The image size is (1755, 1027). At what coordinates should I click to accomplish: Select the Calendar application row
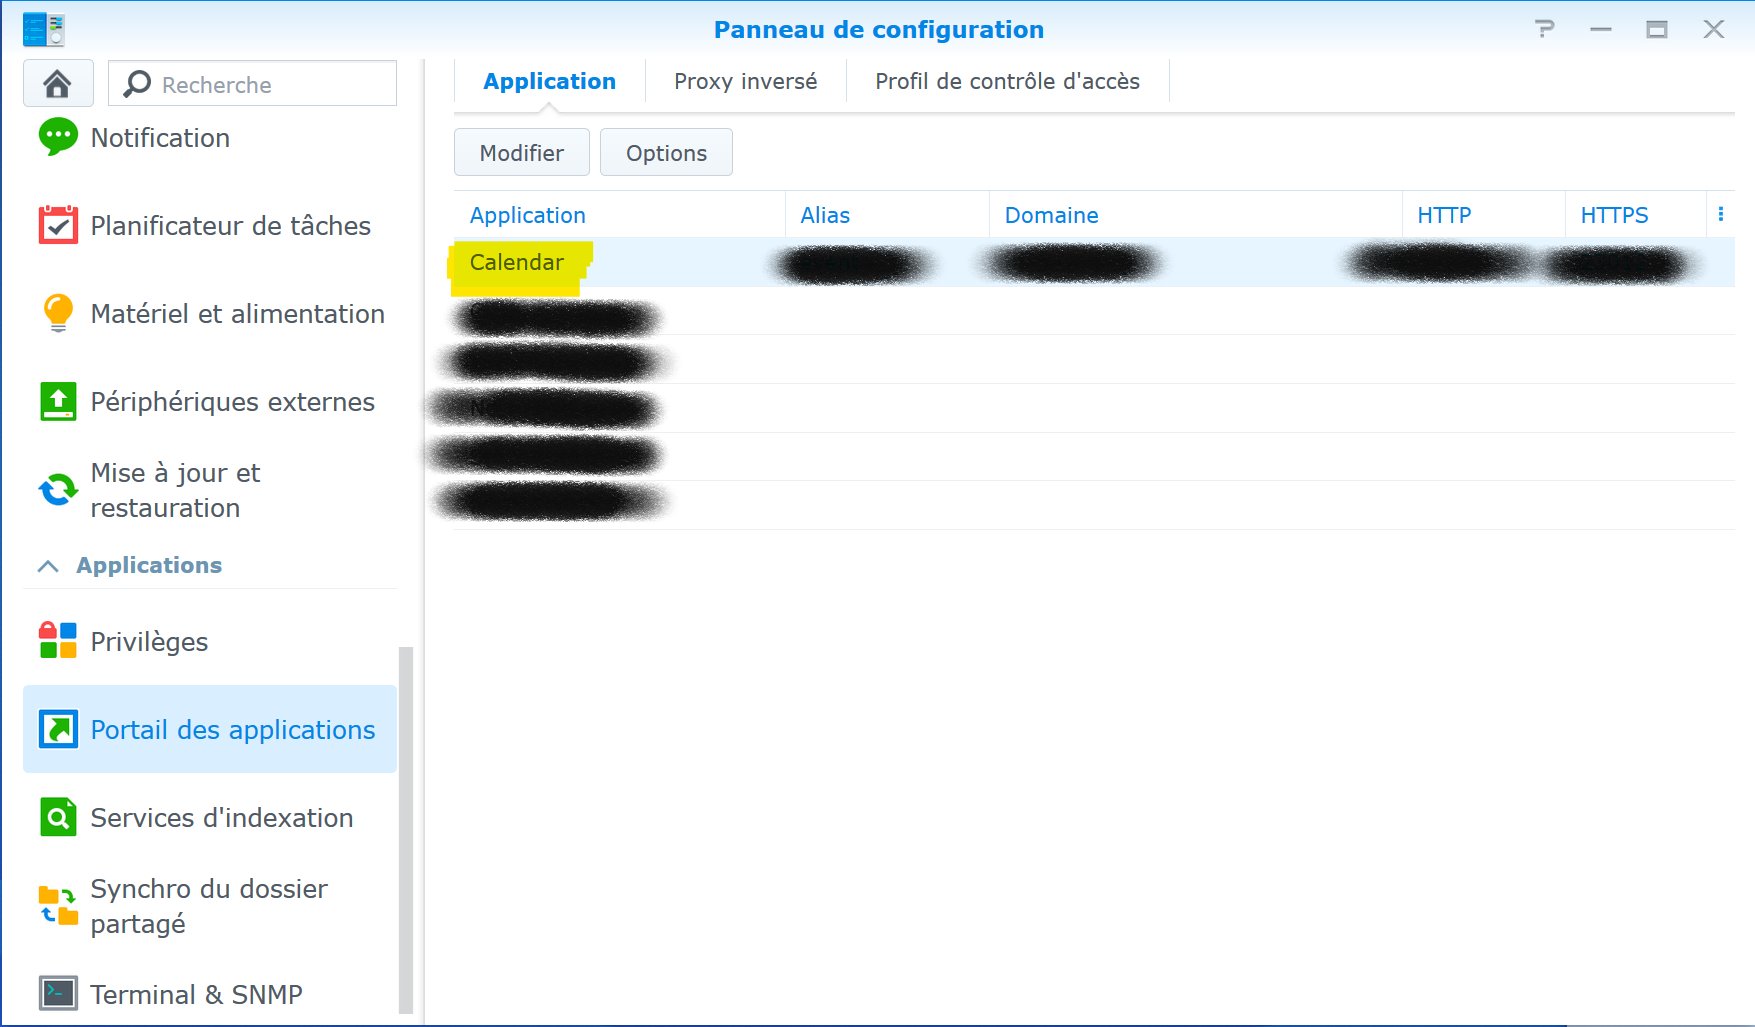[x=1094, y=262]
